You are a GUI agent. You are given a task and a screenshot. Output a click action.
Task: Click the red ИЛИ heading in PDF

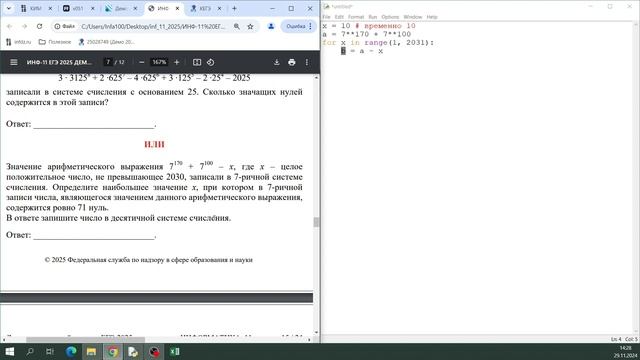[154, 144]
